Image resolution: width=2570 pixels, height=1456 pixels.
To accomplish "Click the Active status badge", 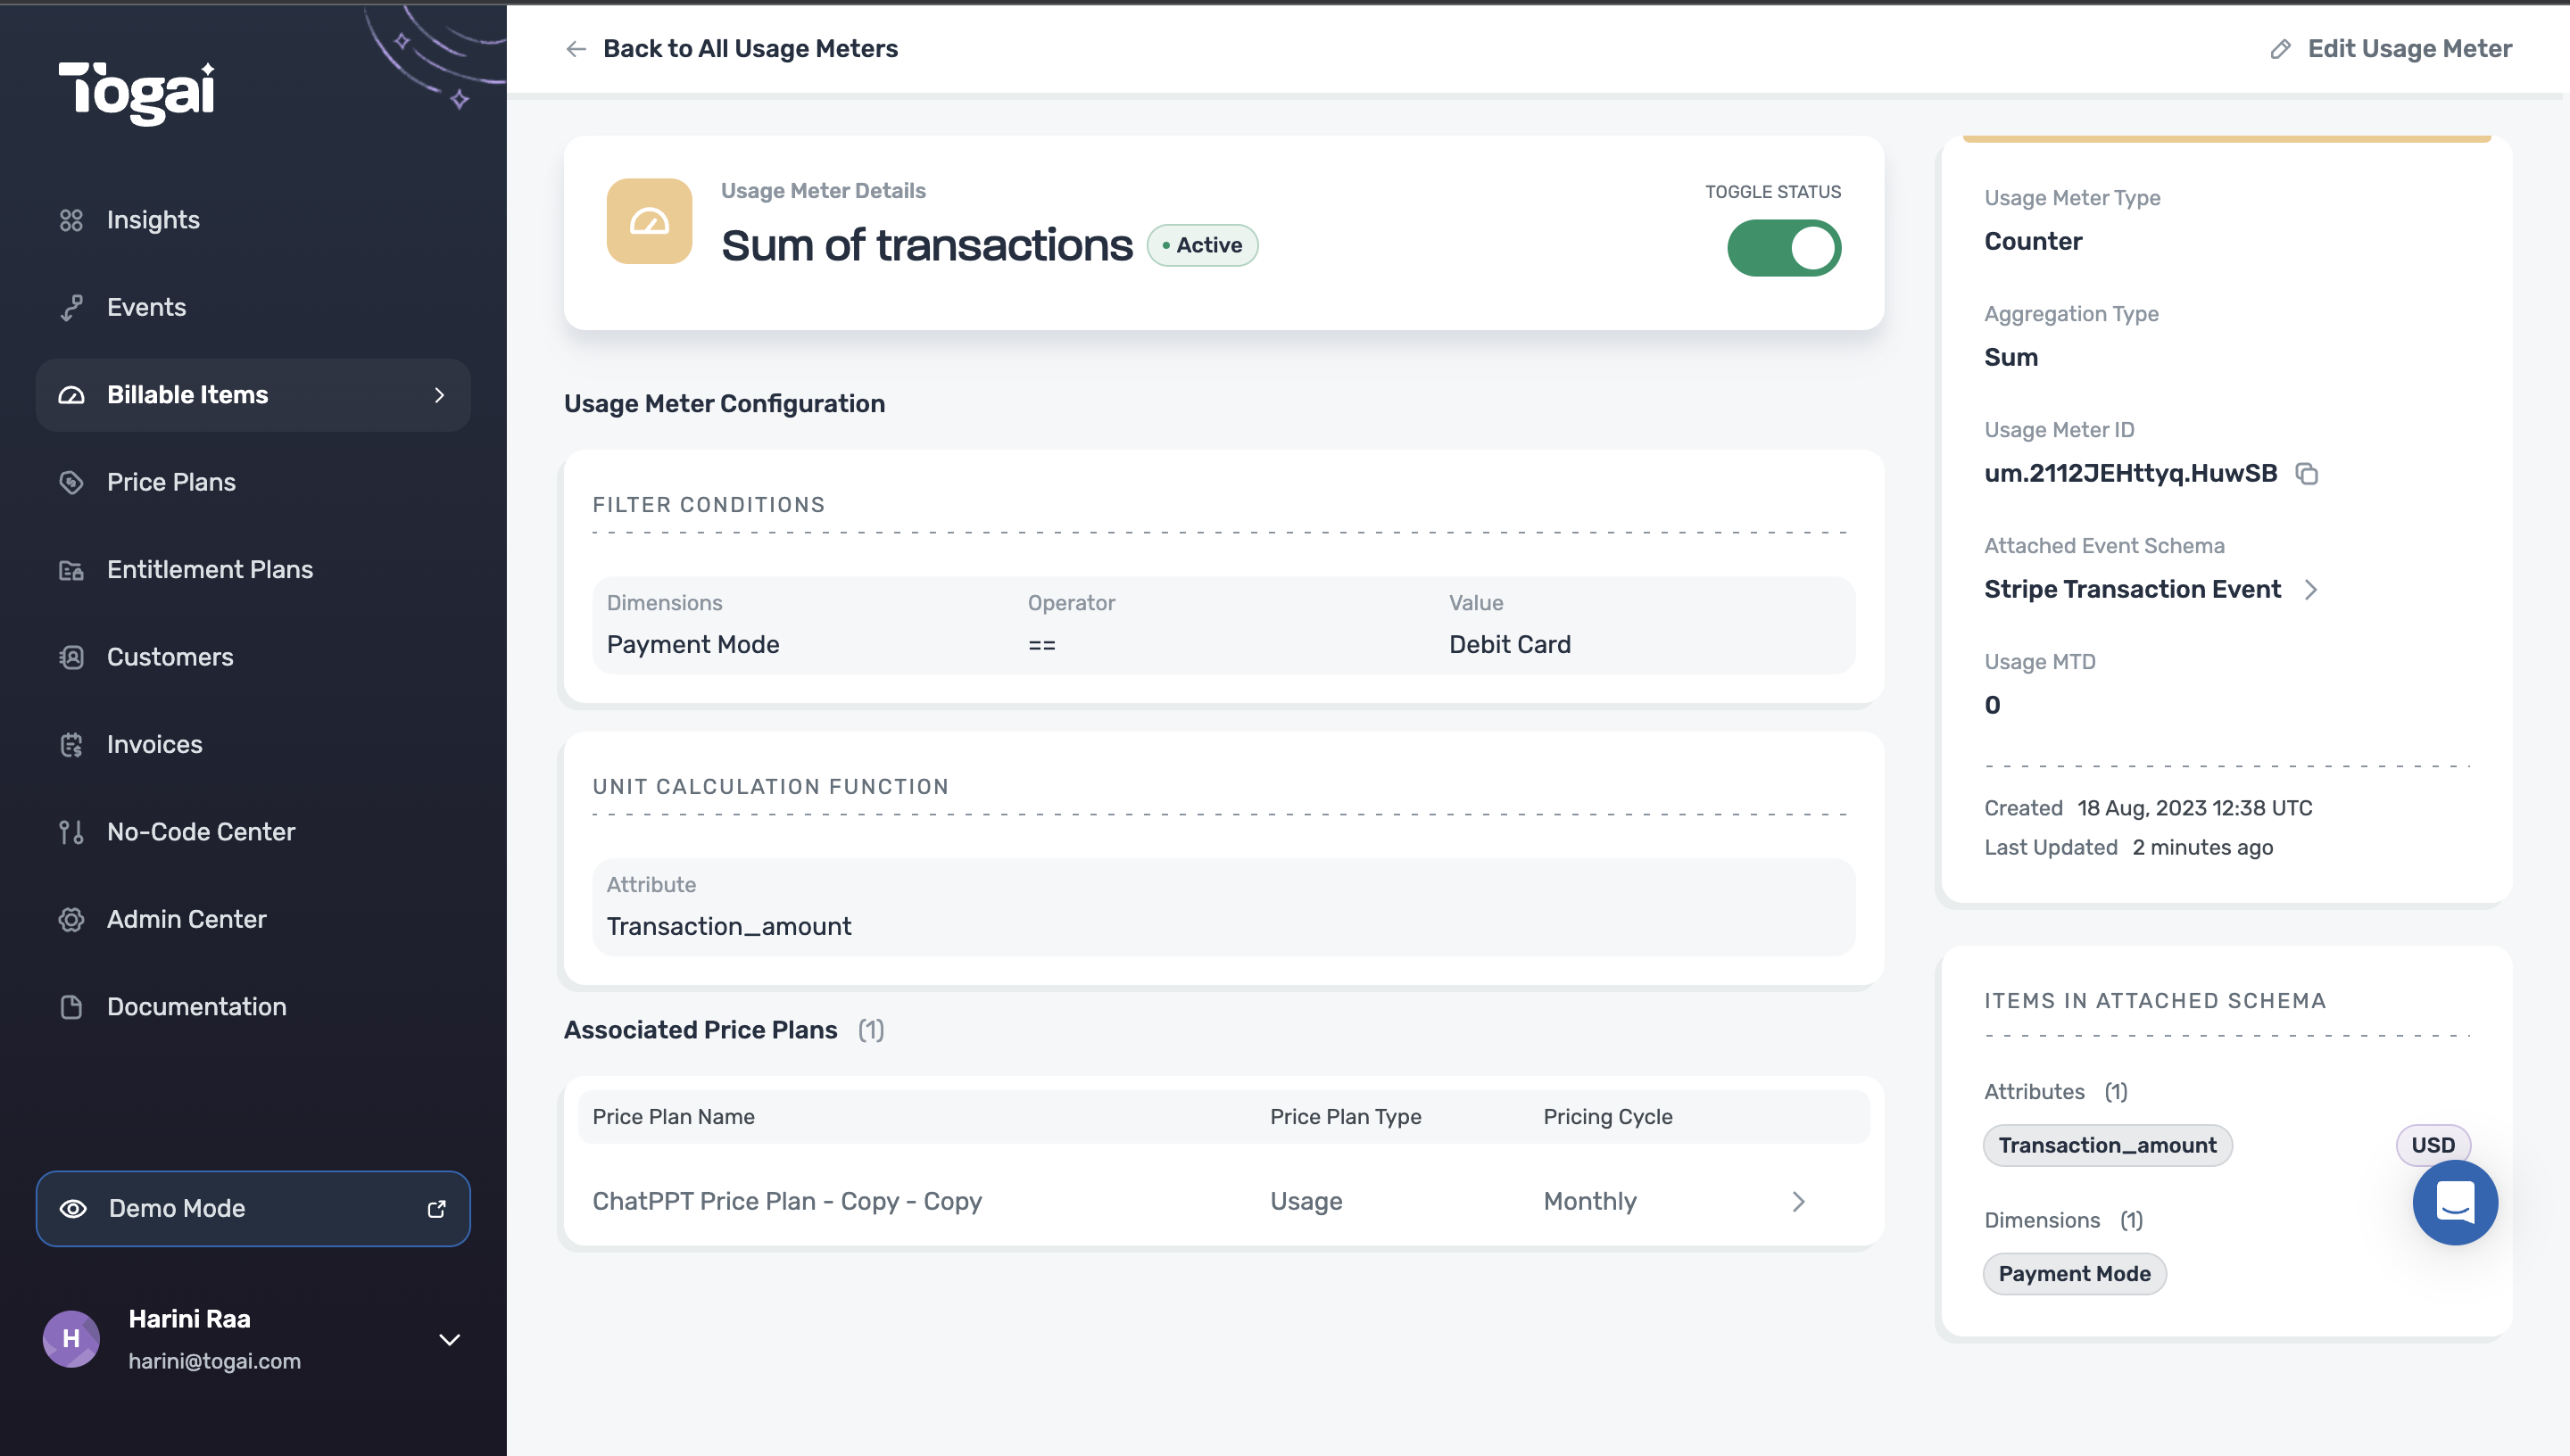I will tap(1202, 245).
